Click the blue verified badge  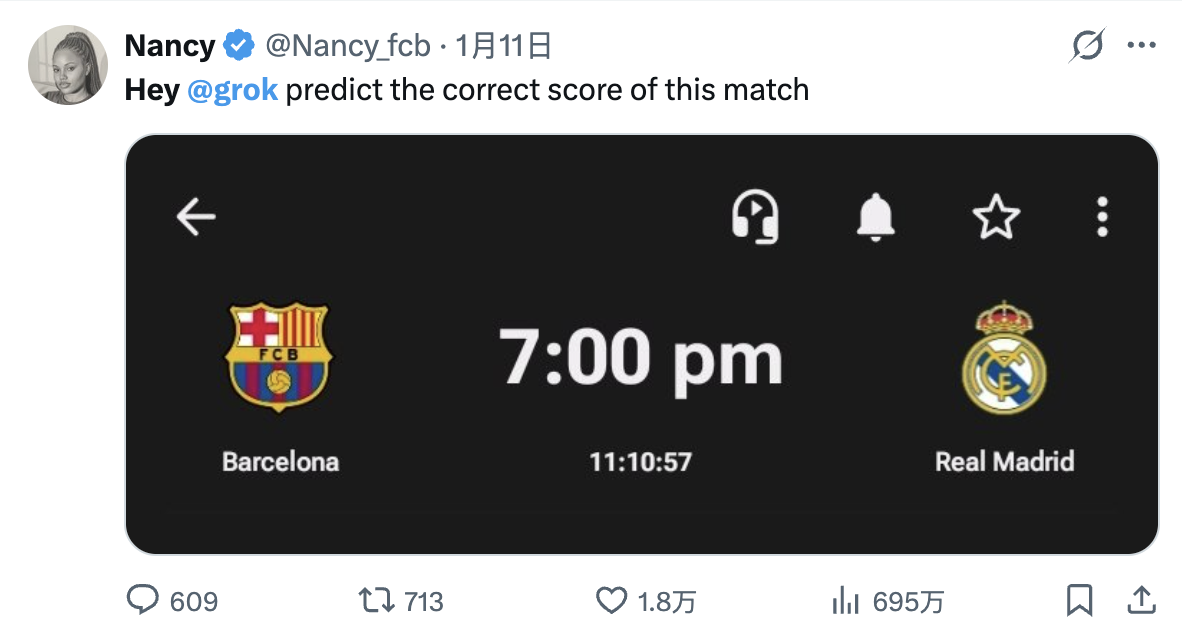(238, 46)
